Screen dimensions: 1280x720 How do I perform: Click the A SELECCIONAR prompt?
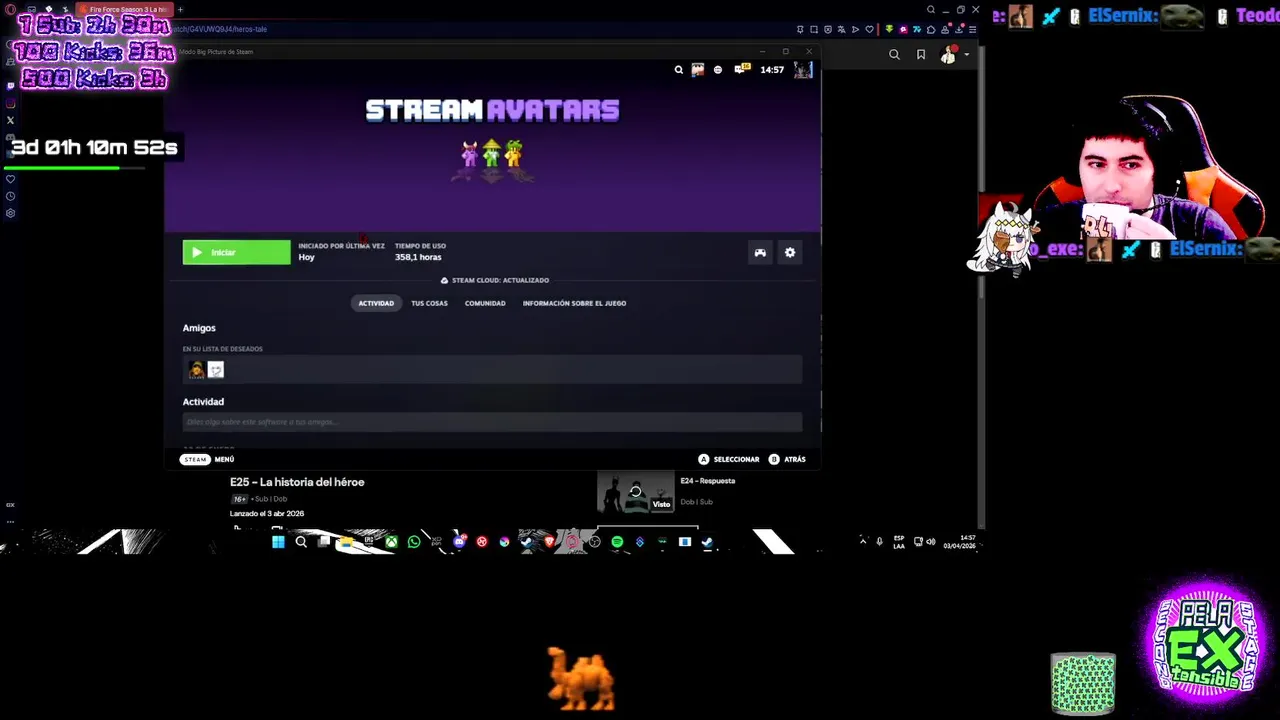coord(729,459)
